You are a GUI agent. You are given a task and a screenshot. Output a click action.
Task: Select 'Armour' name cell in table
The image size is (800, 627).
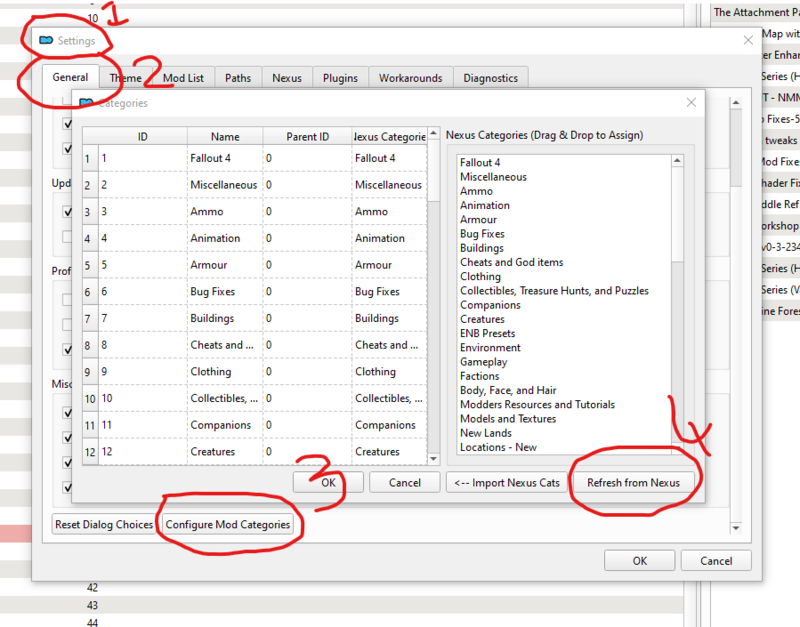[225, 265]
